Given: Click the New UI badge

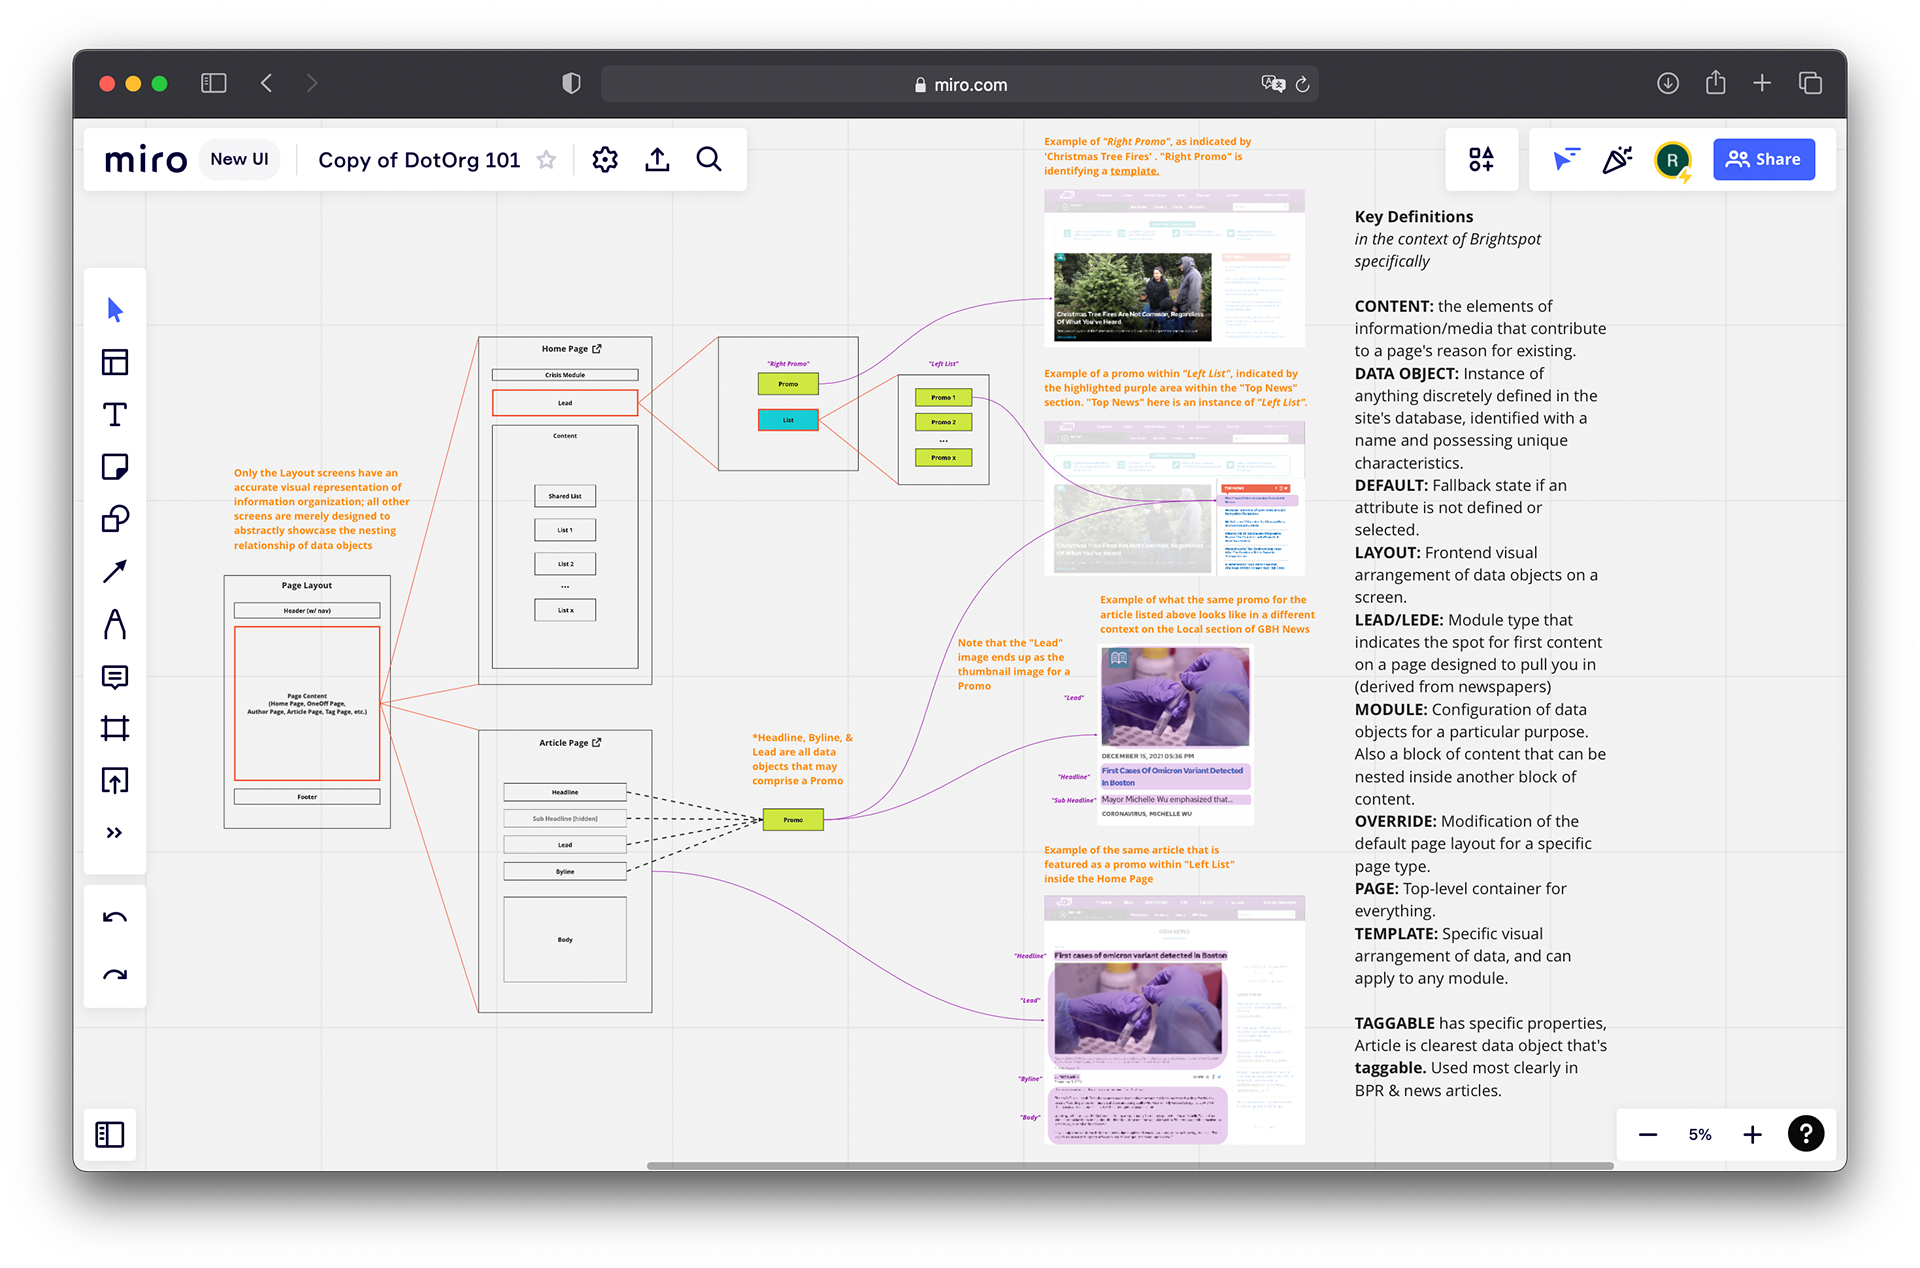Looking at the screenshot, I should [x=239, y=159].
